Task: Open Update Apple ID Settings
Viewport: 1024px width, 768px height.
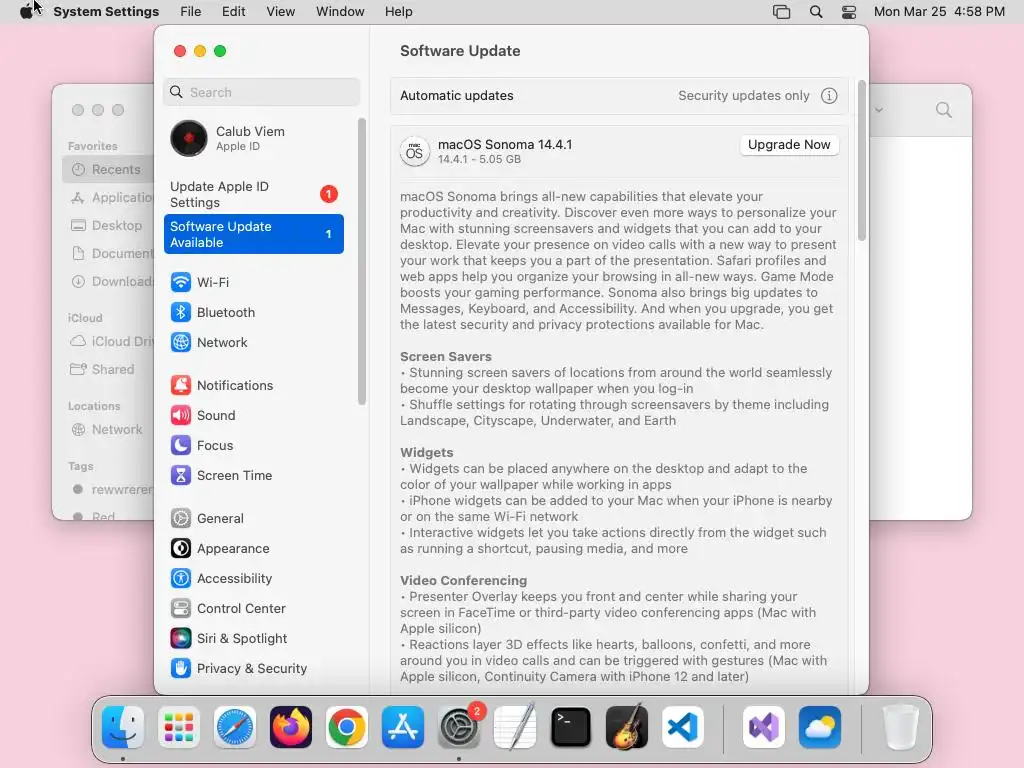Action: (x=254, y=195)
